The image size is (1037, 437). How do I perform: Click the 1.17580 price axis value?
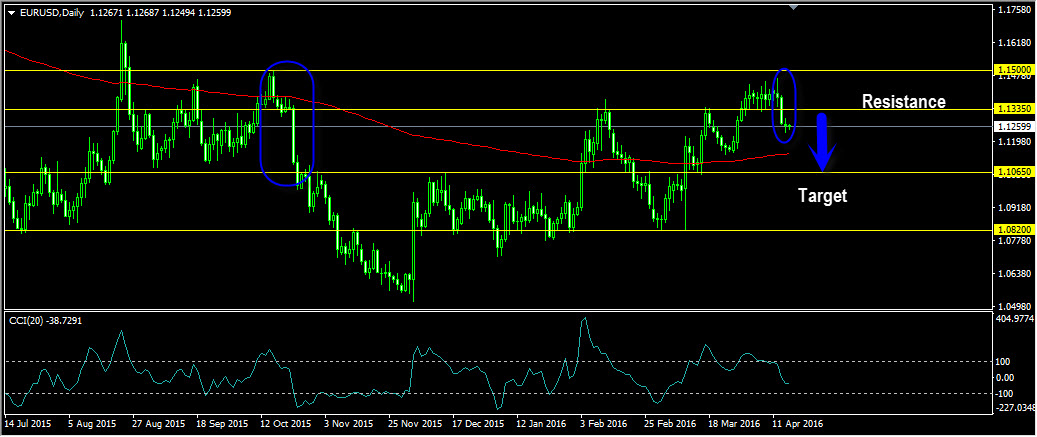[1016, 10]
